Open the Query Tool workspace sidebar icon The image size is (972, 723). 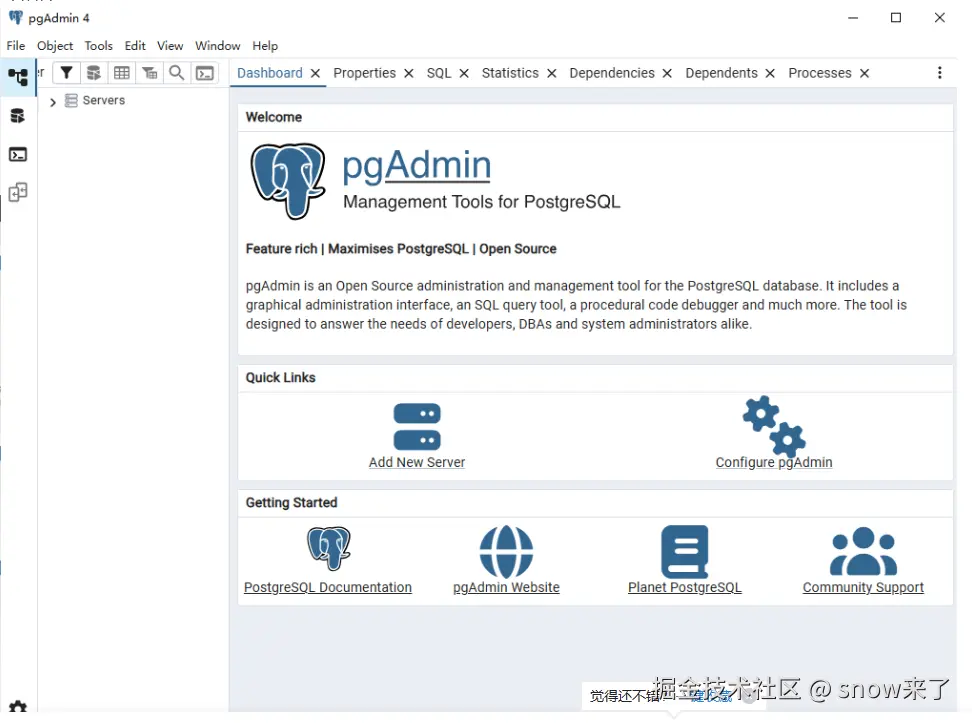[18, 116]
